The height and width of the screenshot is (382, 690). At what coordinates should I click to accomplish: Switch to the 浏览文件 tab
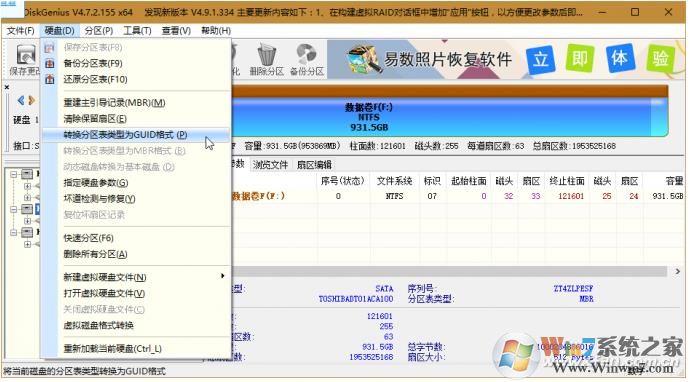click(270, 165)
